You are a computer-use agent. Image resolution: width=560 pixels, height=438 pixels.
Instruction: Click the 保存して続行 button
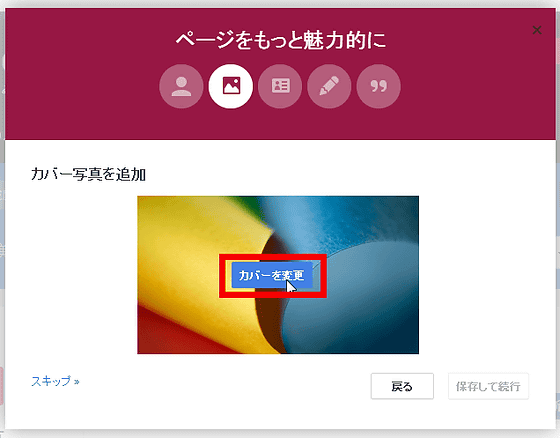[x=488, y=386]
